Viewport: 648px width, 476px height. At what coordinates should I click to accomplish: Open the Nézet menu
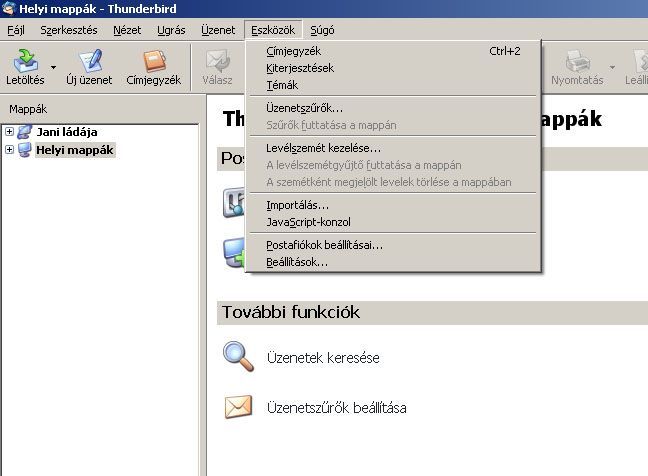127,30
